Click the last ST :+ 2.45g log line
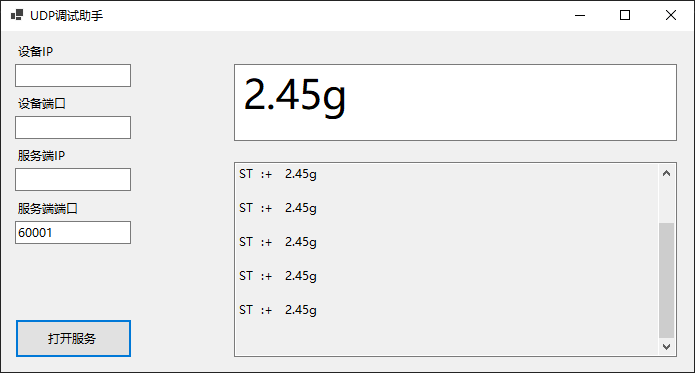 coord(278,310)
